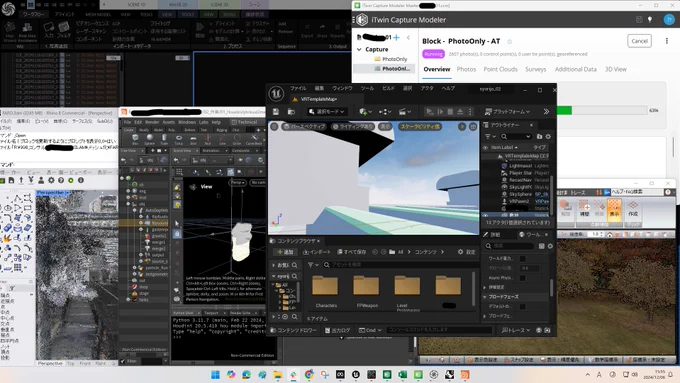Switch to Point Clouds tab in iTwin
The width and height of the screenshot is (680, 383).
tap(500, 69)
